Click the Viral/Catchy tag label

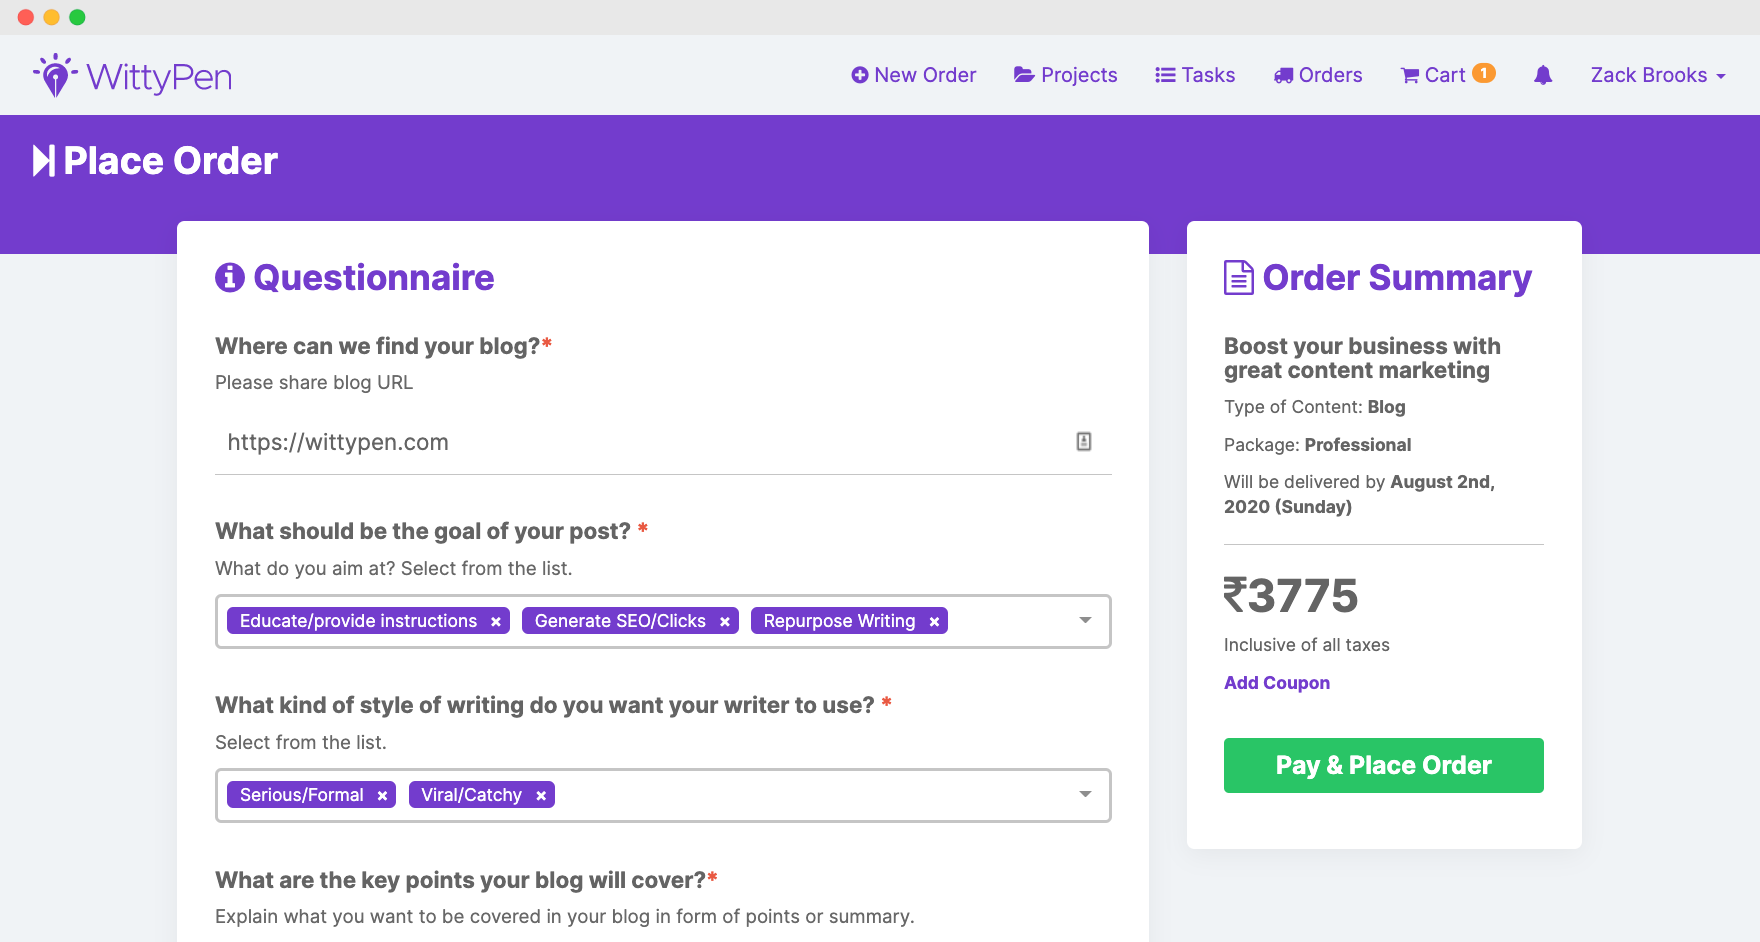click(471, 795)
